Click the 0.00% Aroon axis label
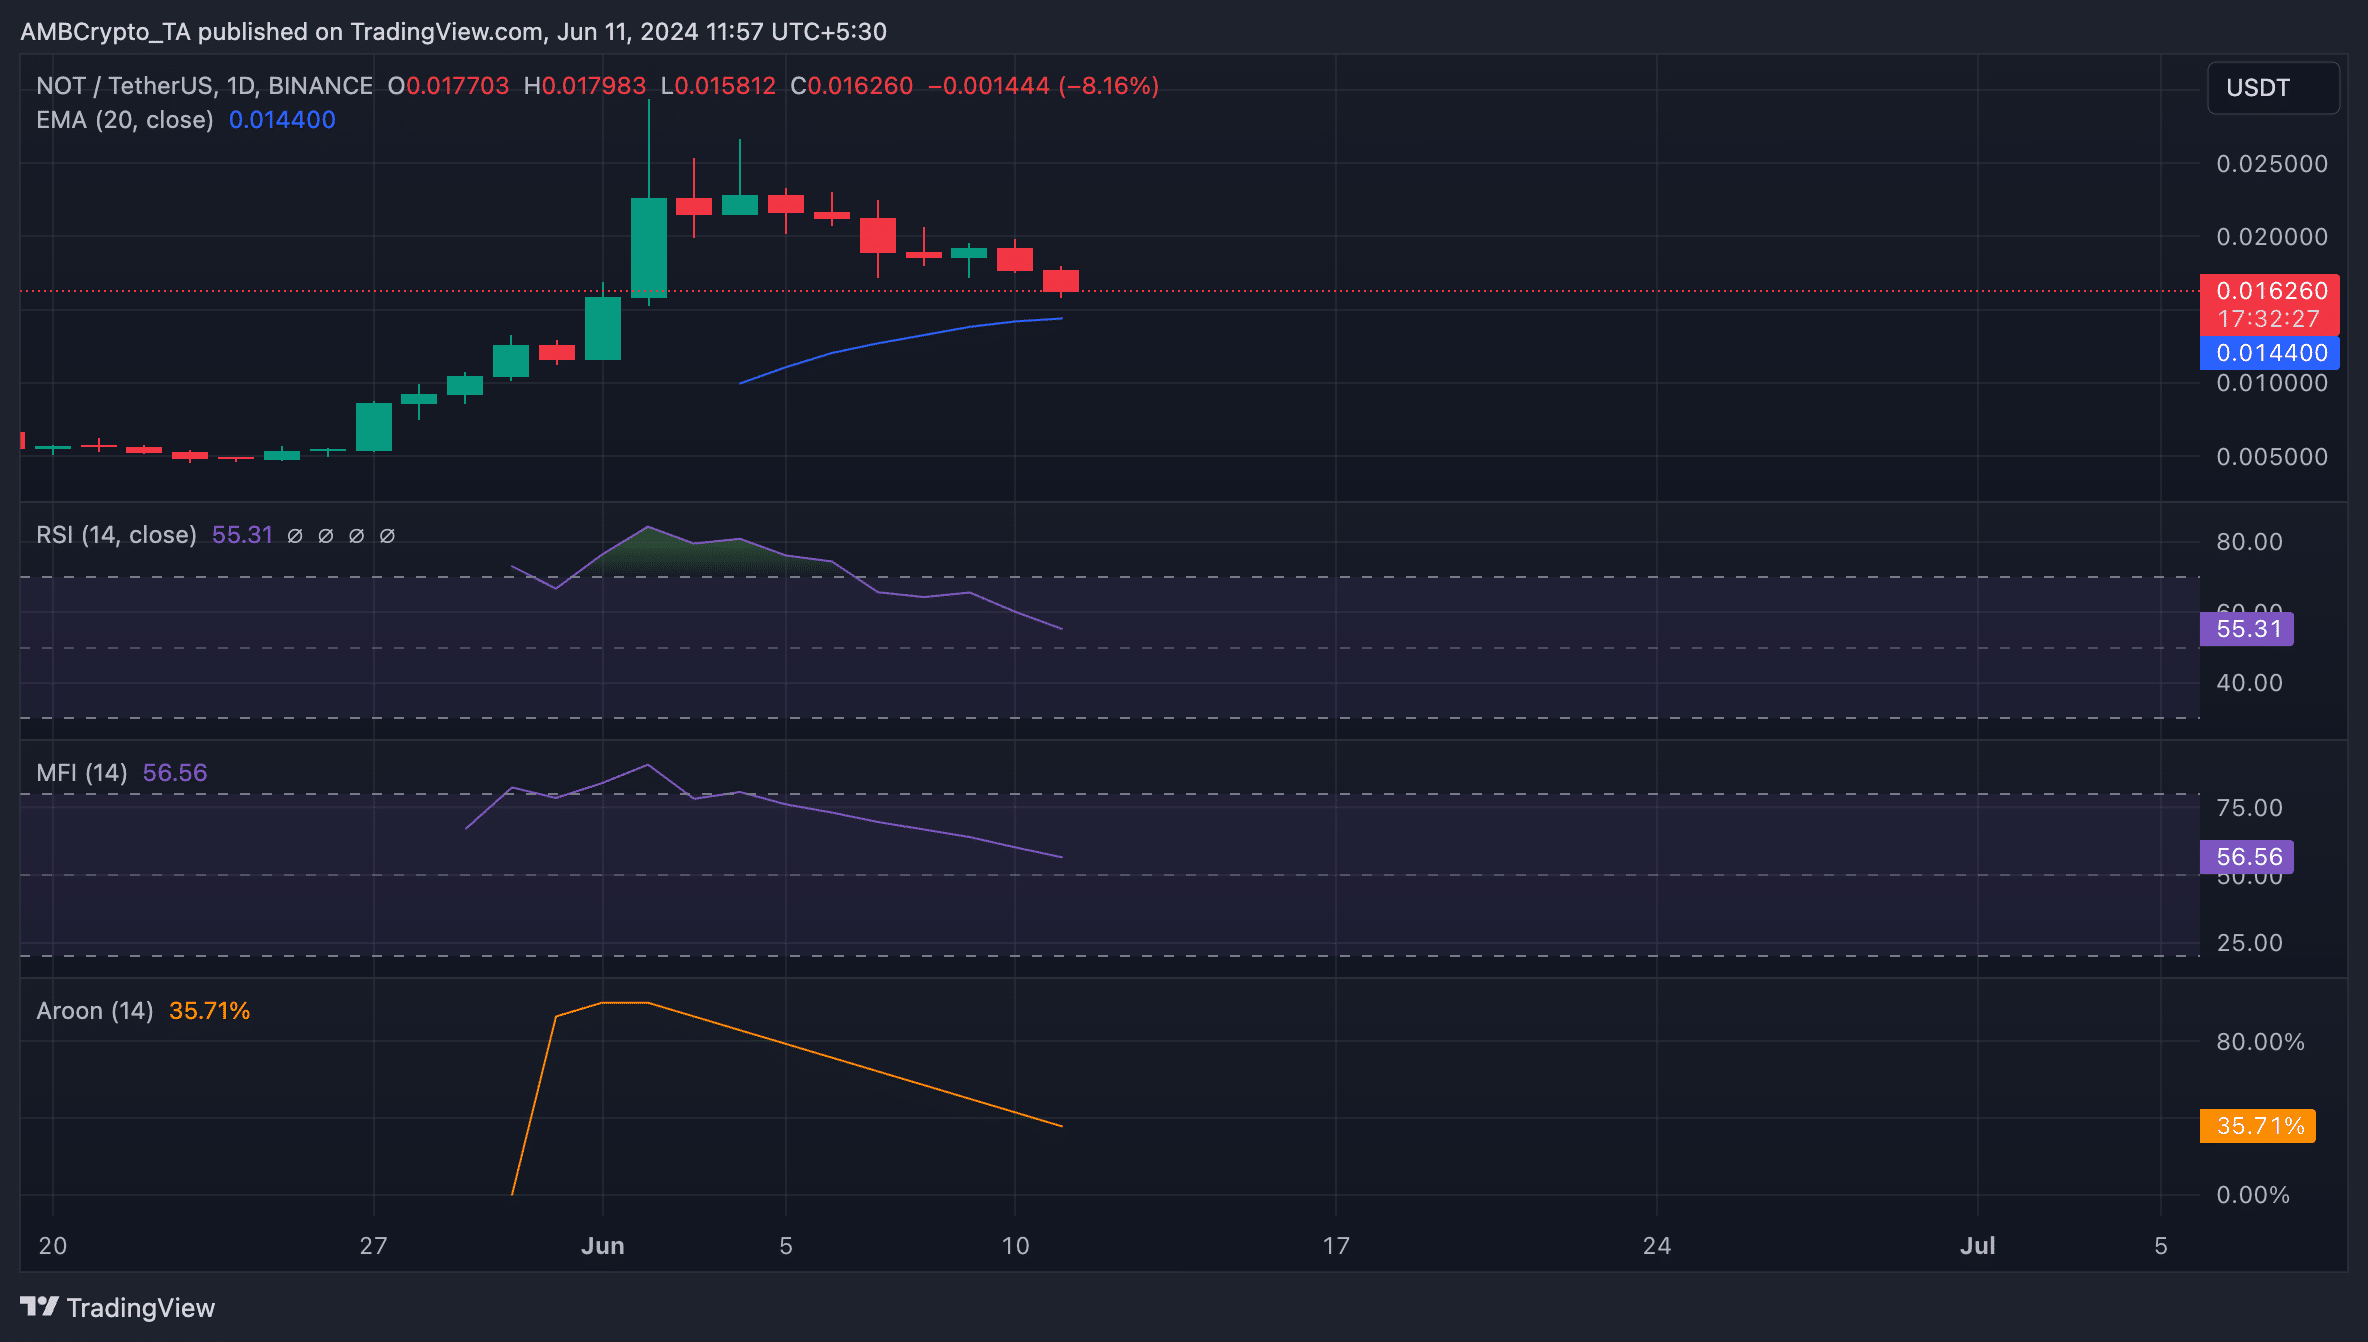The height and width of the screenshot is (1342, 2368). [x=2253, y=1195]
